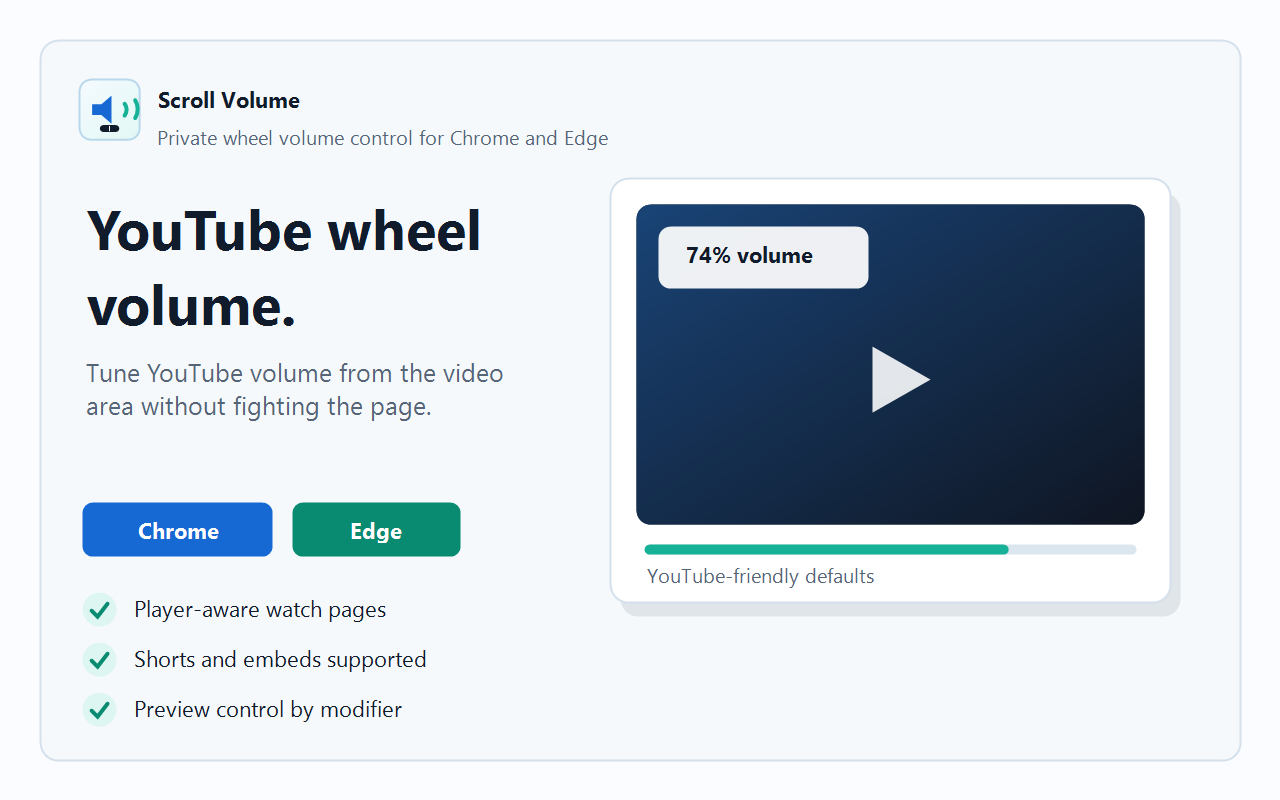1280x800 pixels.
Task: Click the dark video preview area
Action: coord(890,364)
